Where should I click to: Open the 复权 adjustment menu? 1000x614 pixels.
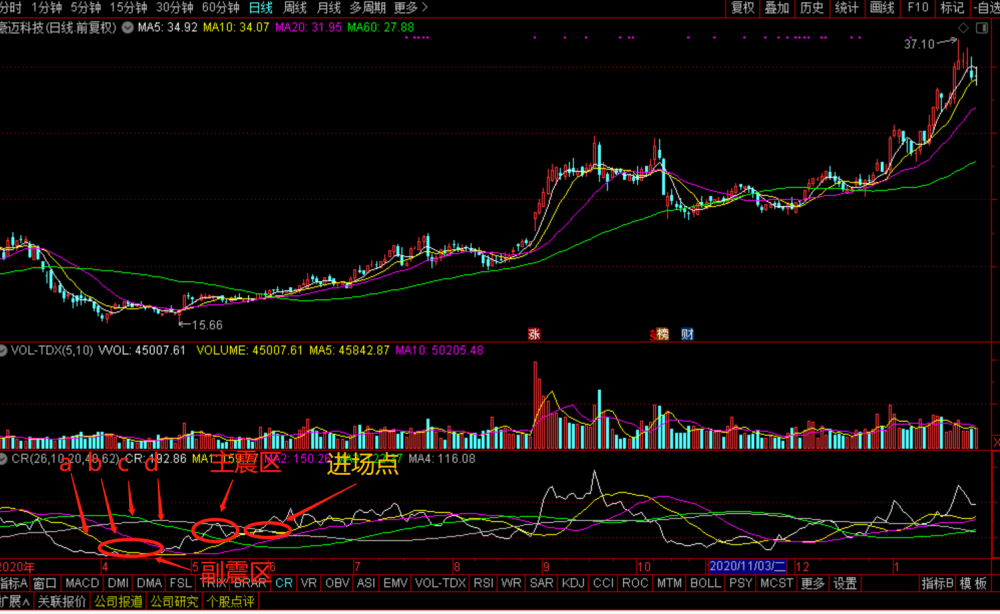click(742, 8)
